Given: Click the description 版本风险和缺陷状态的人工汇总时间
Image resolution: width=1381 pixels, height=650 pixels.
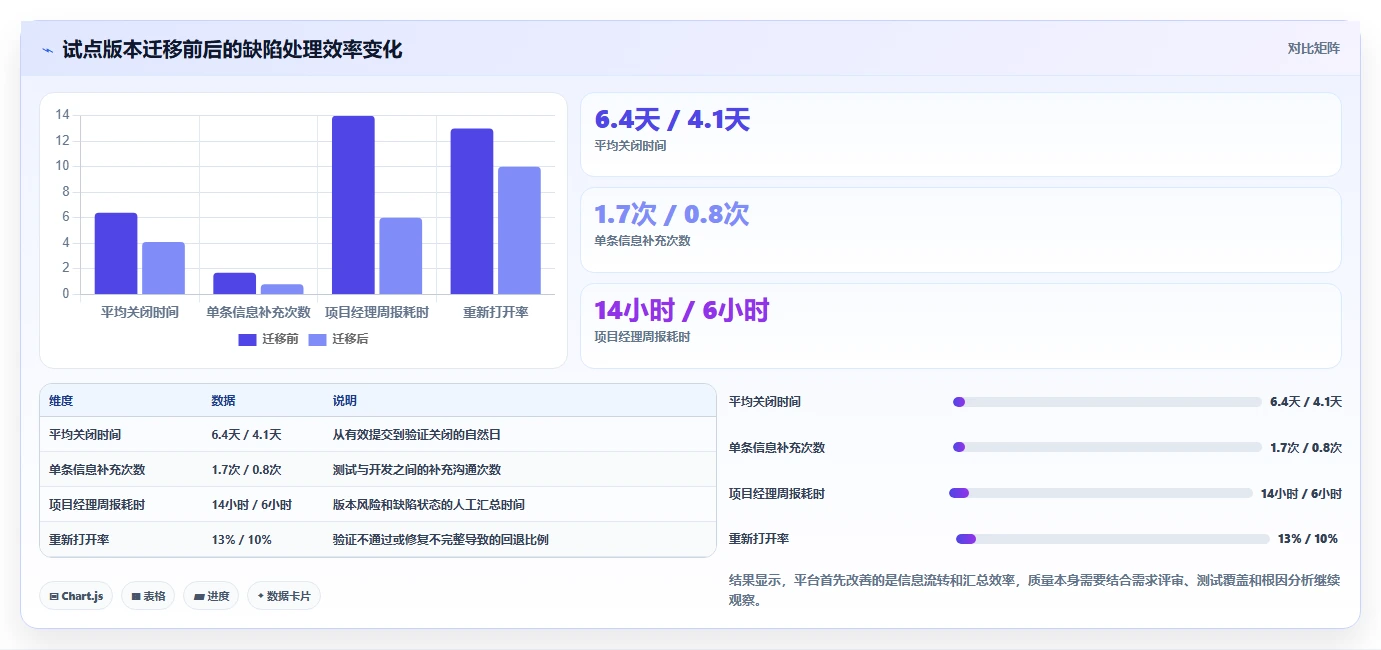Looking at the screenshot, I should (x=428, y=505).
